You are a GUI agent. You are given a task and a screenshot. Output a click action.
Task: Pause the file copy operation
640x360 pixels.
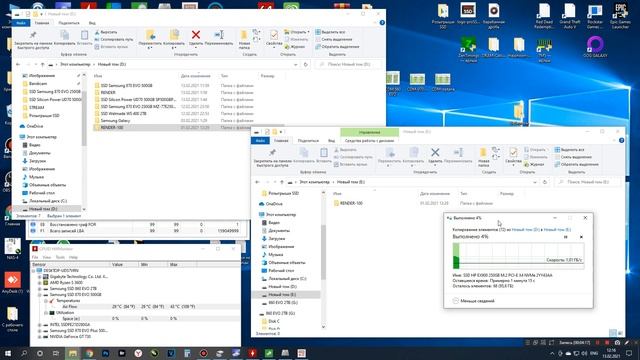tap(566, 237)
